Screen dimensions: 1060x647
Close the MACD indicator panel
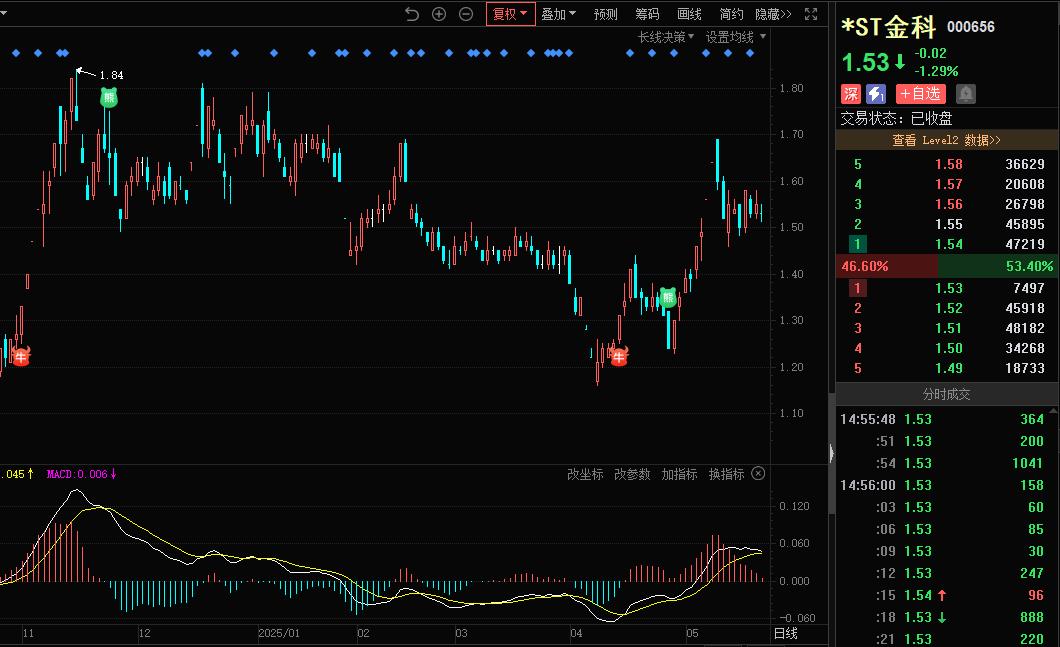tap(758, 474)
